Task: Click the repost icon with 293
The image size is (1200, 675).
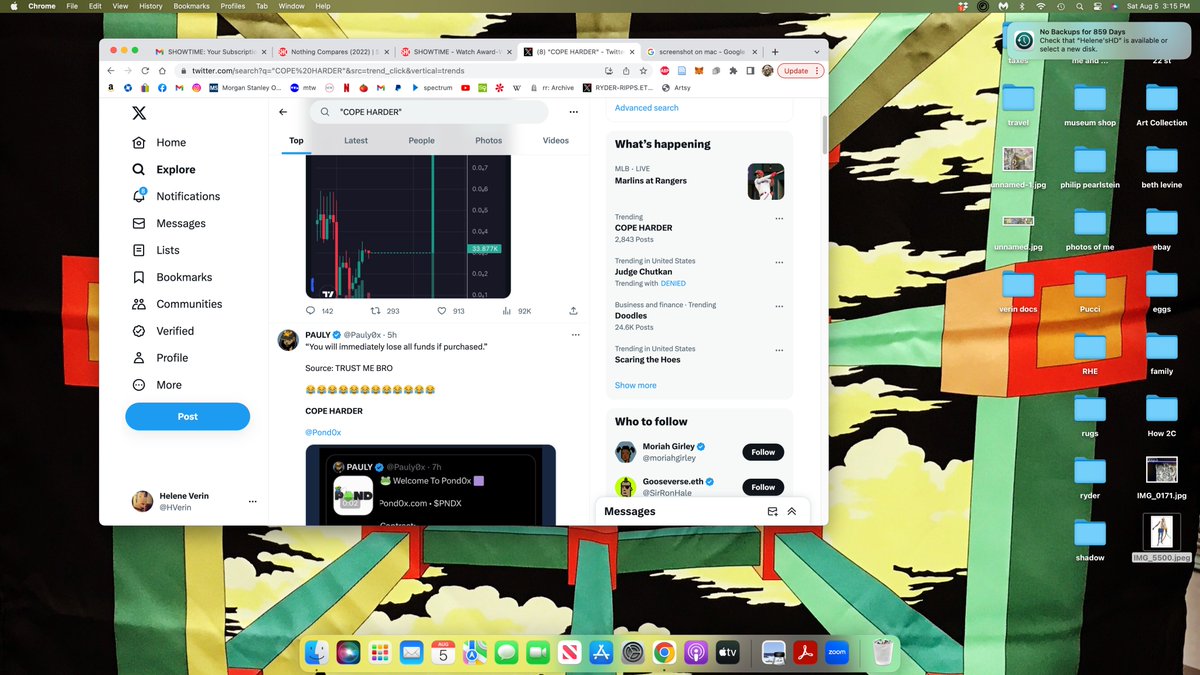Action: [x=376, y=311]
